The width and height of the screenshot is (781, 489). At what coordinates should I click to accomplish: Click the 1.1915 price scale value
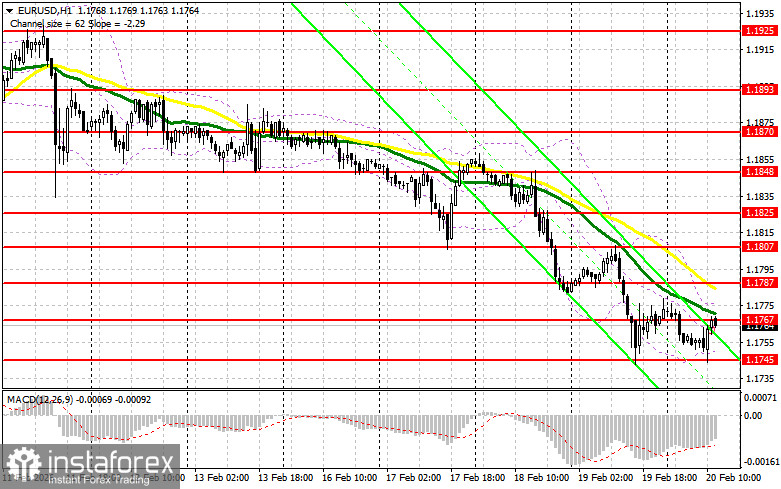click(x=760, y=49)
